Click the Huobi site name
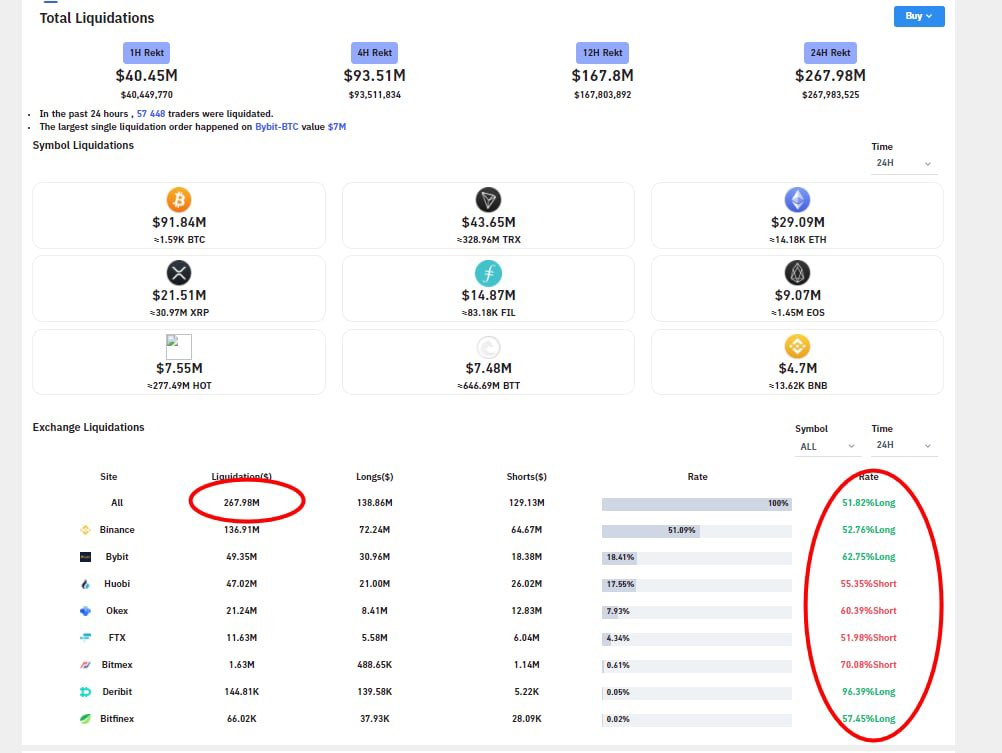This screenshot has height=753, width=1002. [x=117, y=584]
